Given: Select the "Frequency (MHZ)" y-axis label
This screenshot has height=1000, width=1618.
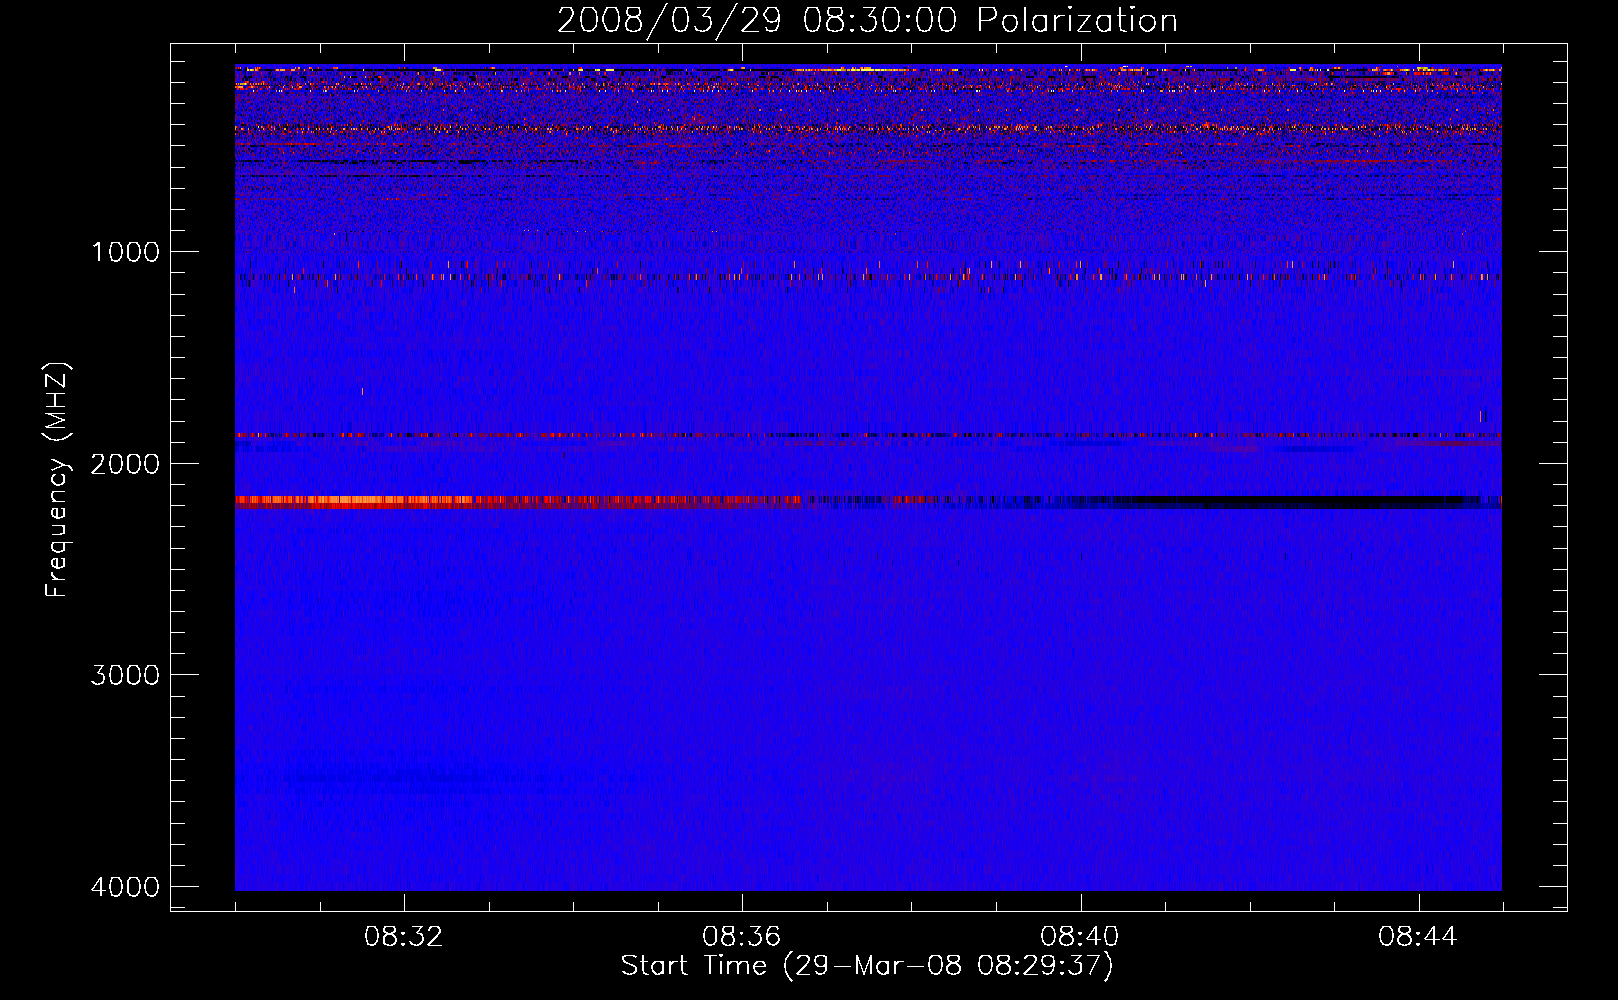Looking at the screenshot, I should pos(58,480).
